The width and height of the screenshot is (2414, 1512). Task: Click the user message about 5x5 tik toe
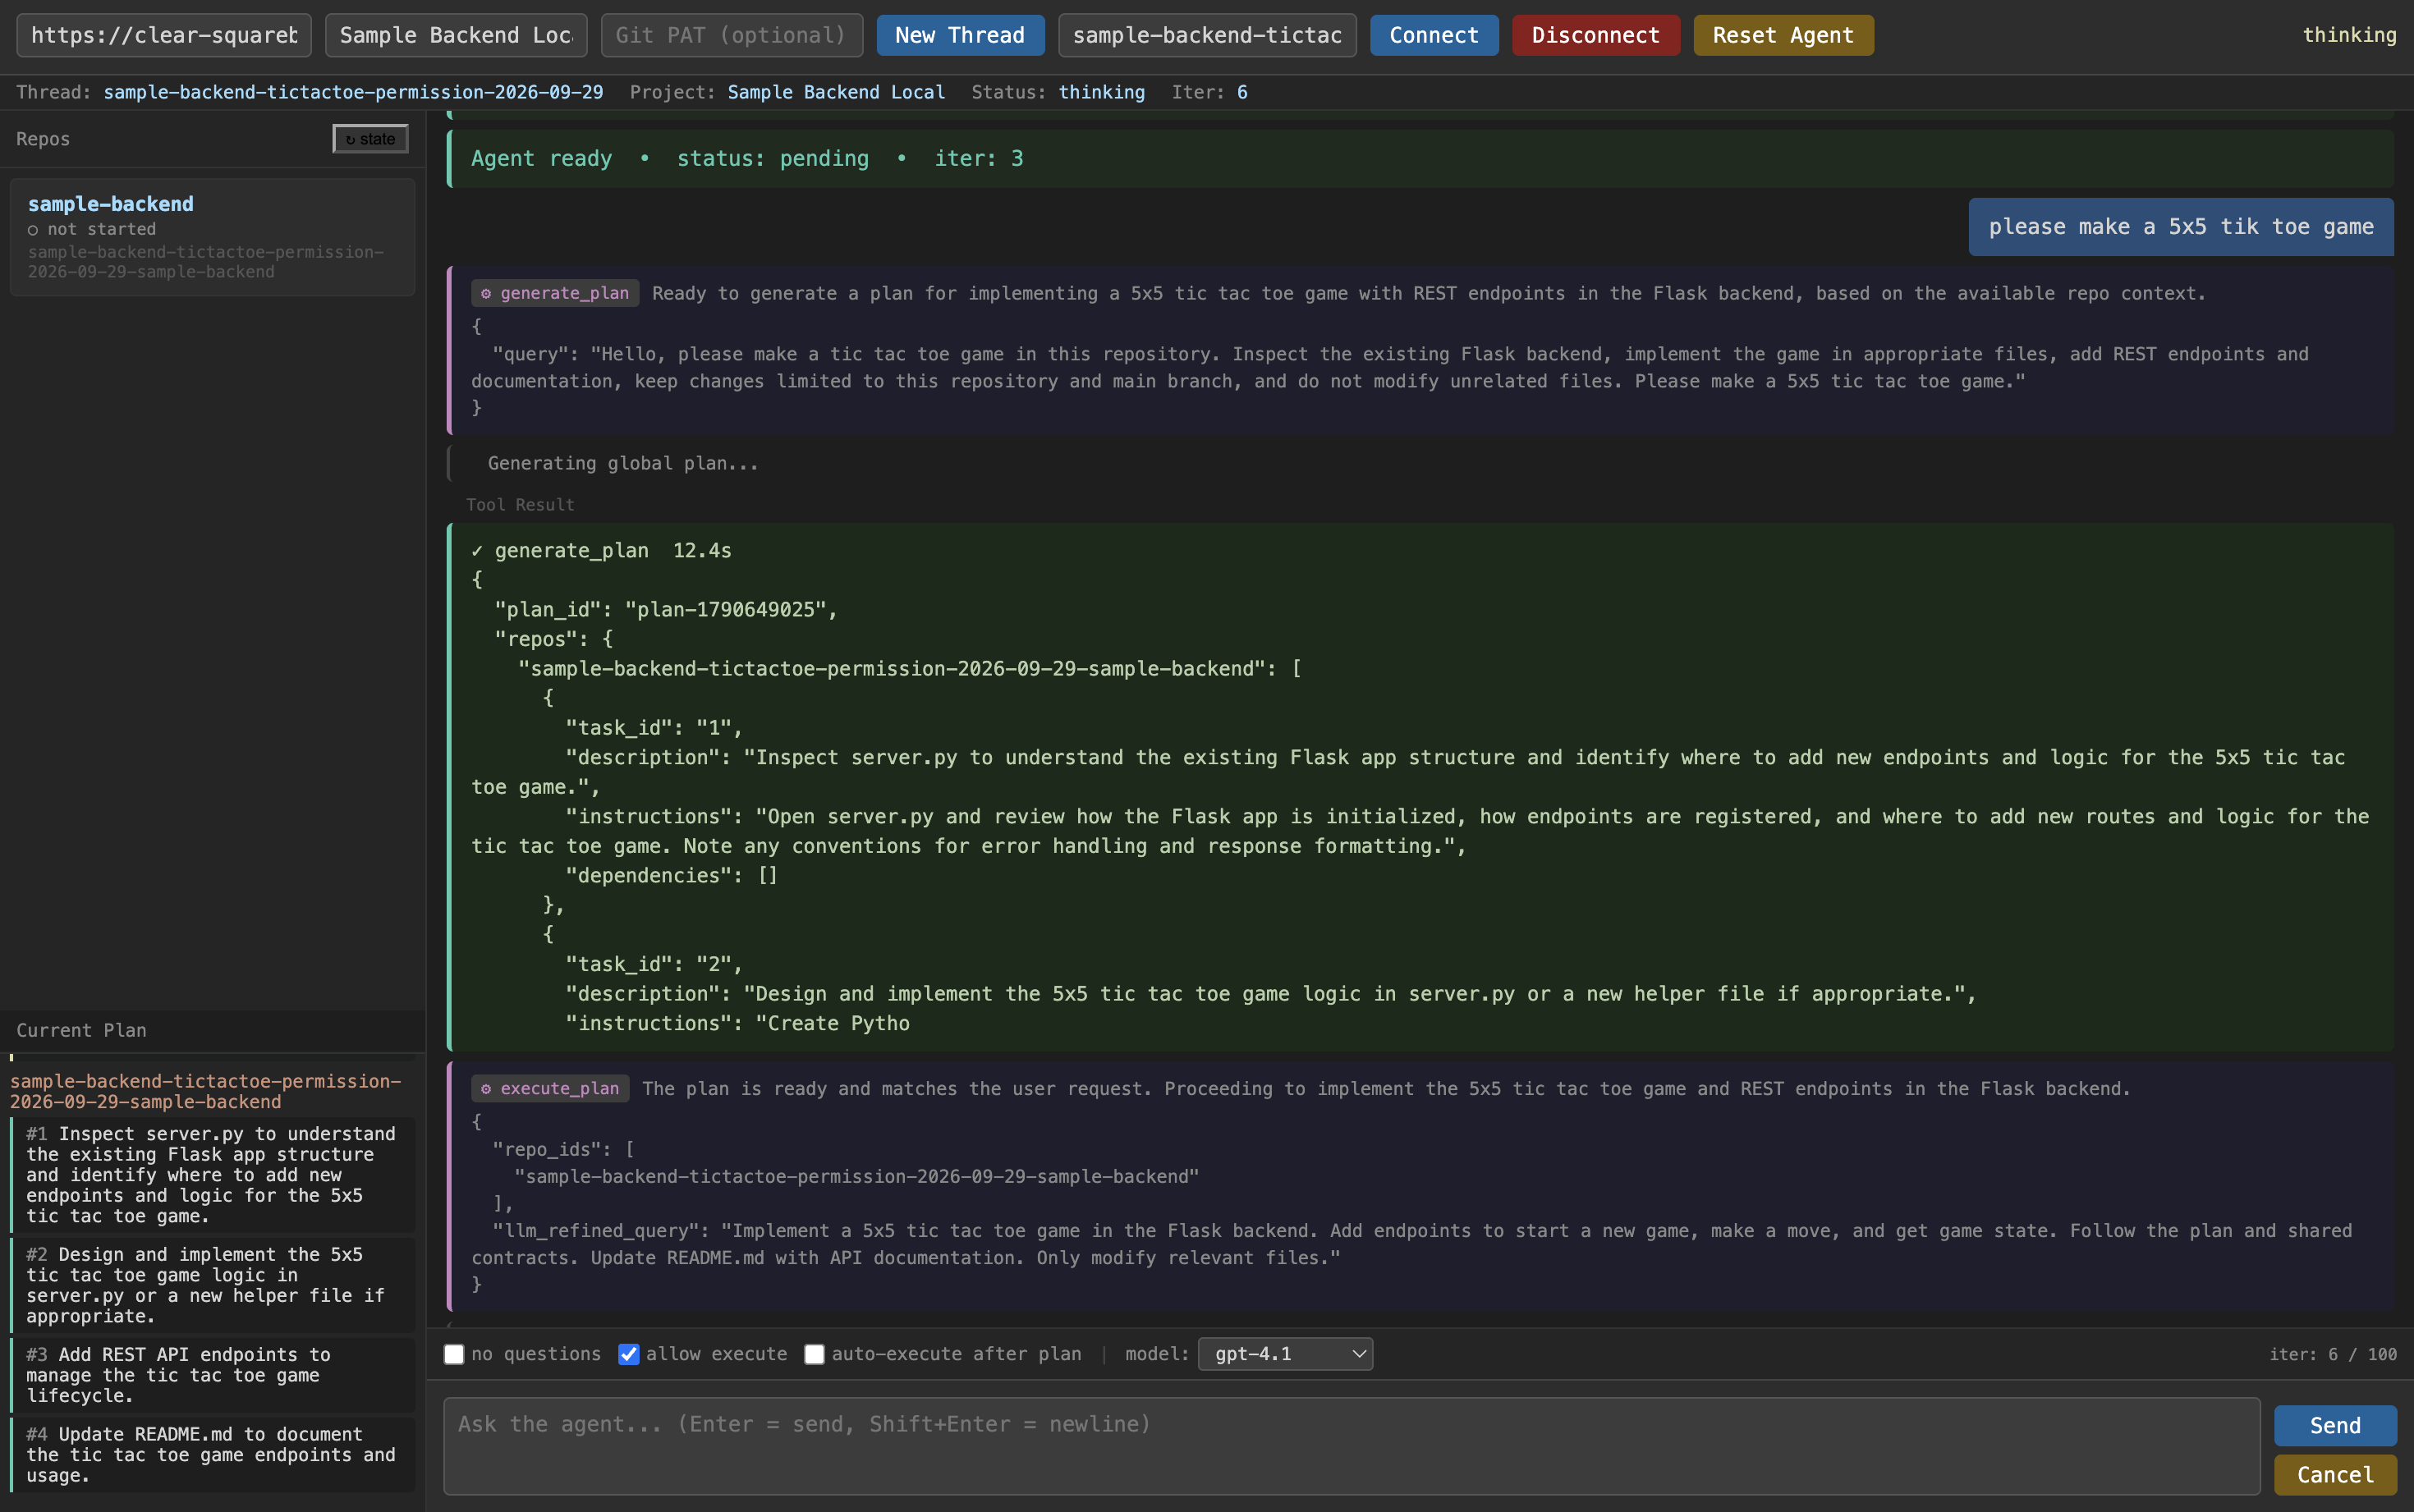click(x=2181, y=227)
